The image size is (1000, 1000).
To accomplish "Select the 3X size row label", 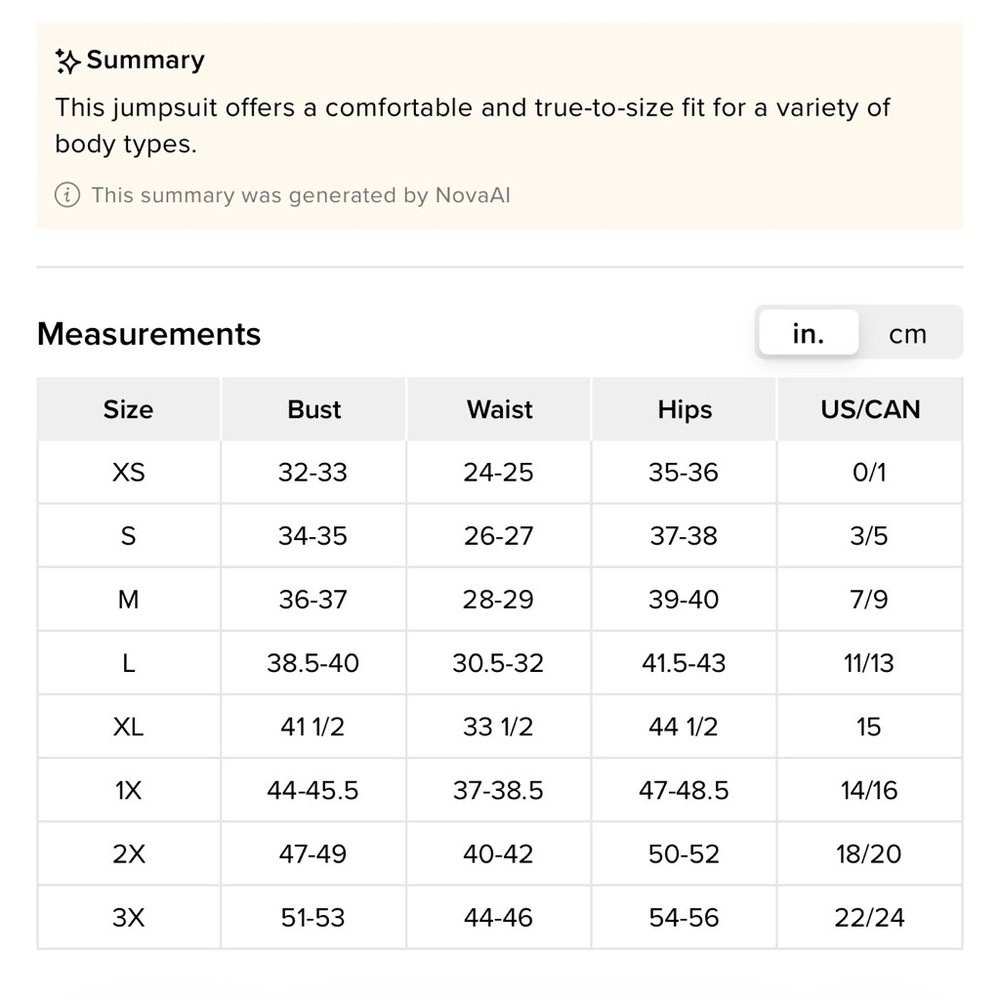I will tap(128, 917).
